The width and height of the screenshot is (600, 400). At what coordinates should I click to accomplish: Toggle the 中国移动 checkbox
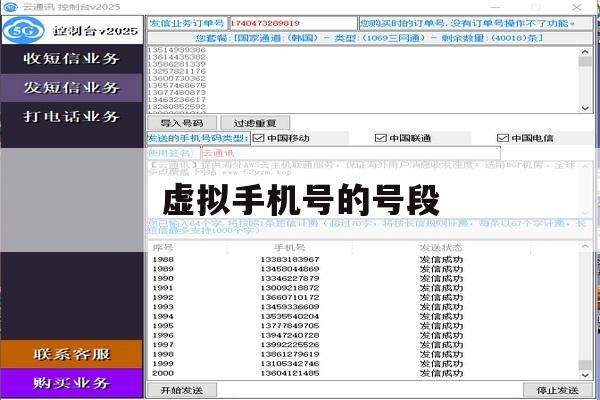click(x=259, y=138)
